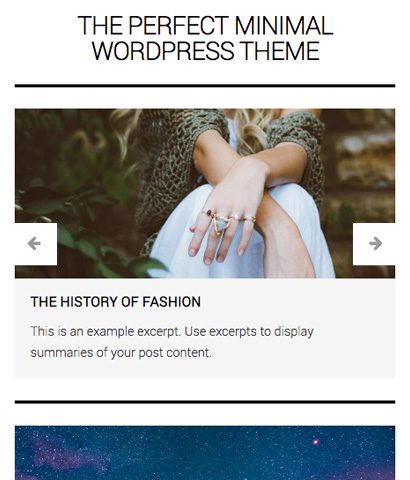Click the black divider above the galaxy image
The height and width of the screenshot is (480, 410).
coord(205,402)
